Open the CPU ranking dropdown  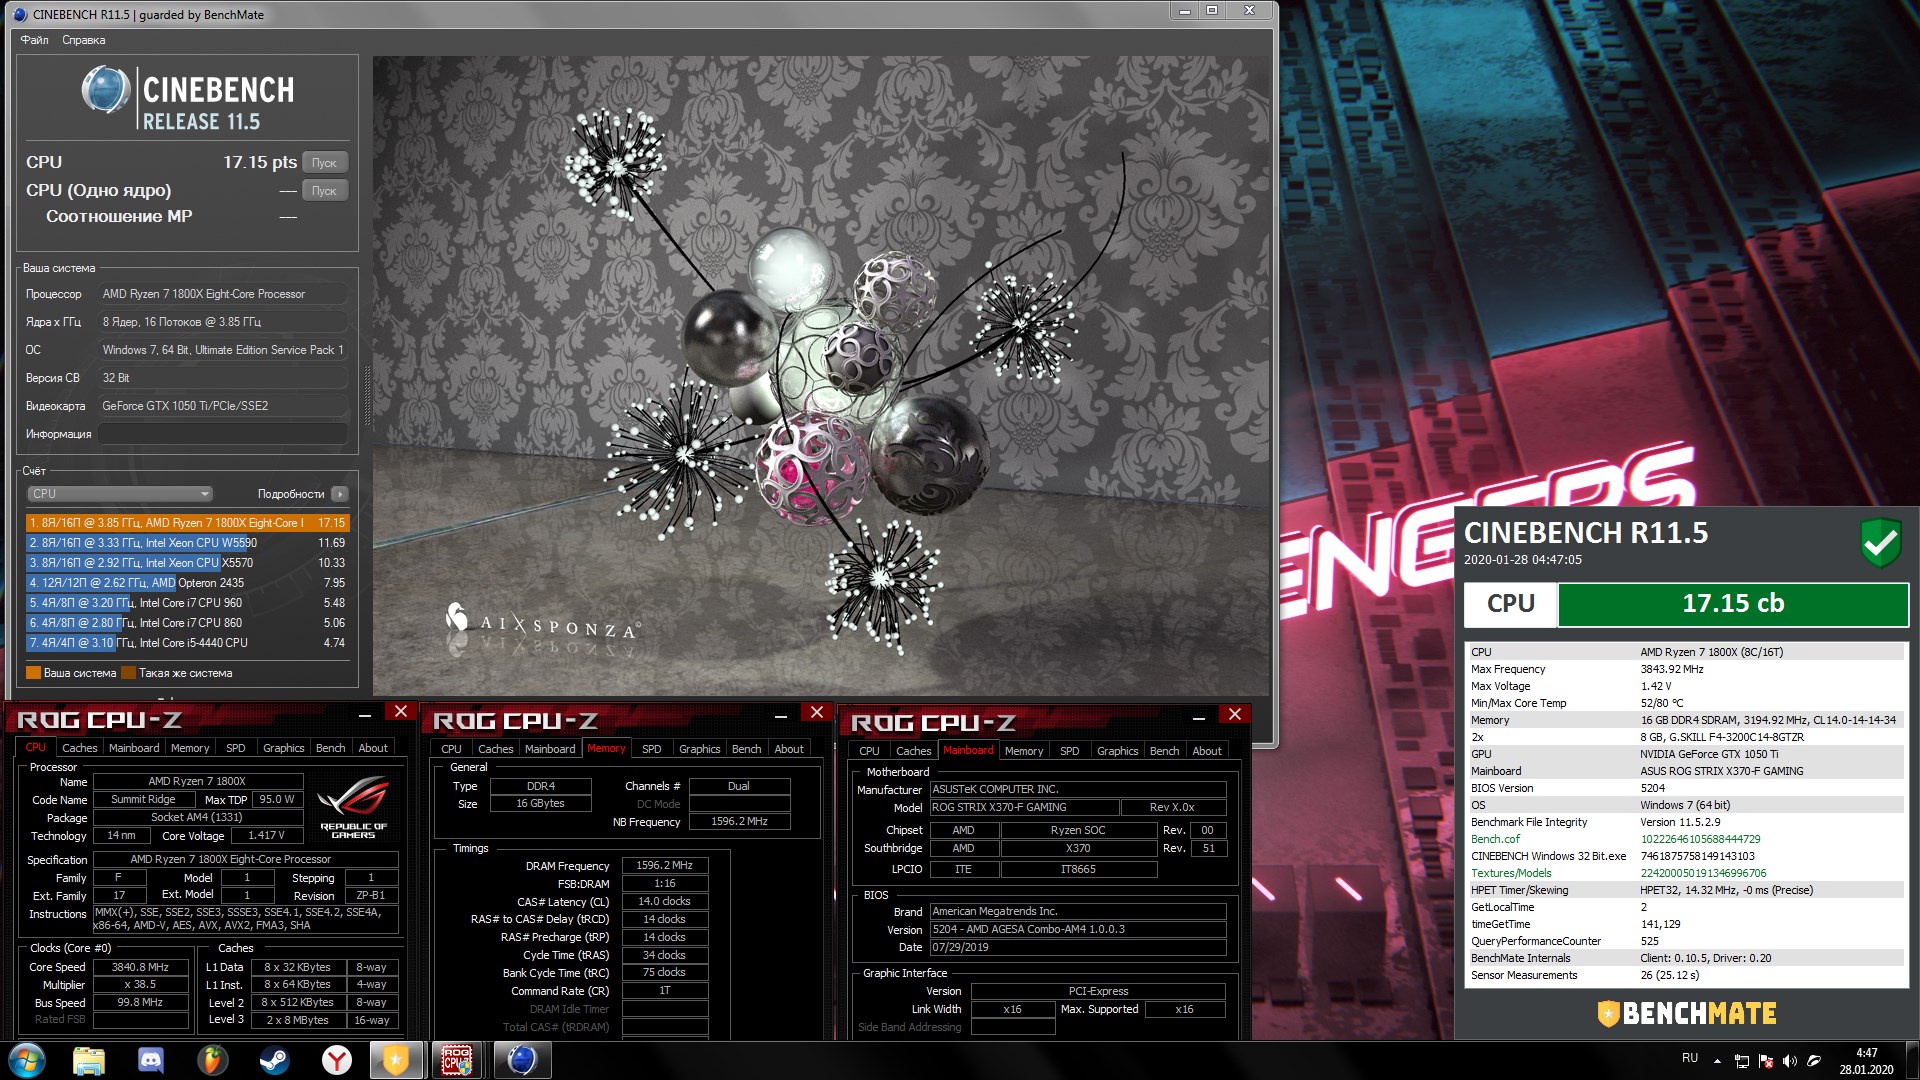tap(120, 494)
